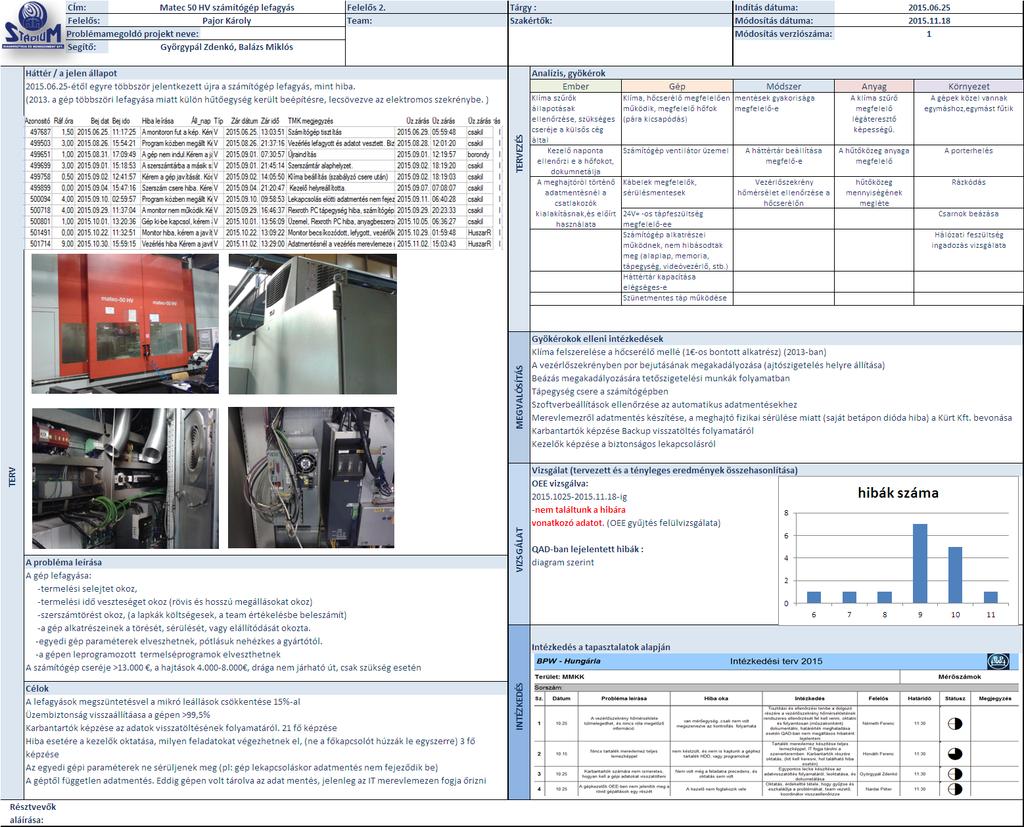Screen dimensions: 1024x827
Task: Click the helpers cell 'Györgypál Zdenkó, Balázs Miklós'
Action: [x=227, y=47]
